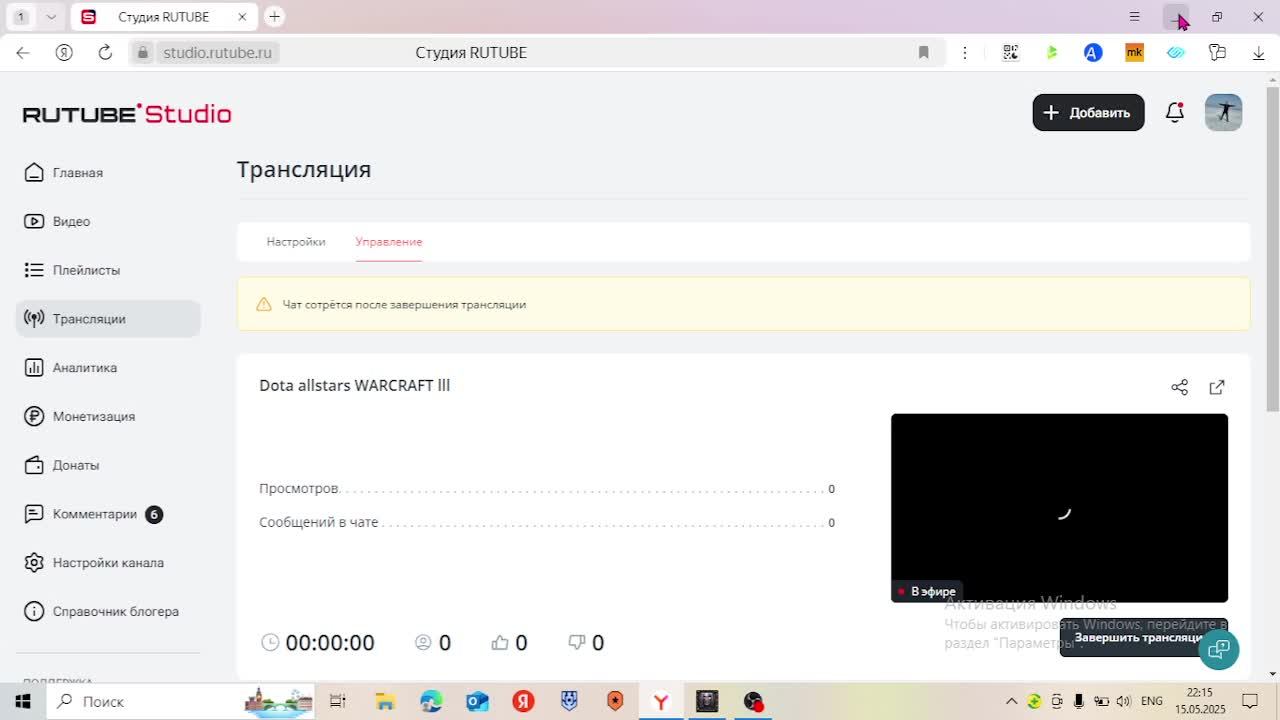
Task: Click the Dota allstars WARCRAFT lll title
Action: 355,386
